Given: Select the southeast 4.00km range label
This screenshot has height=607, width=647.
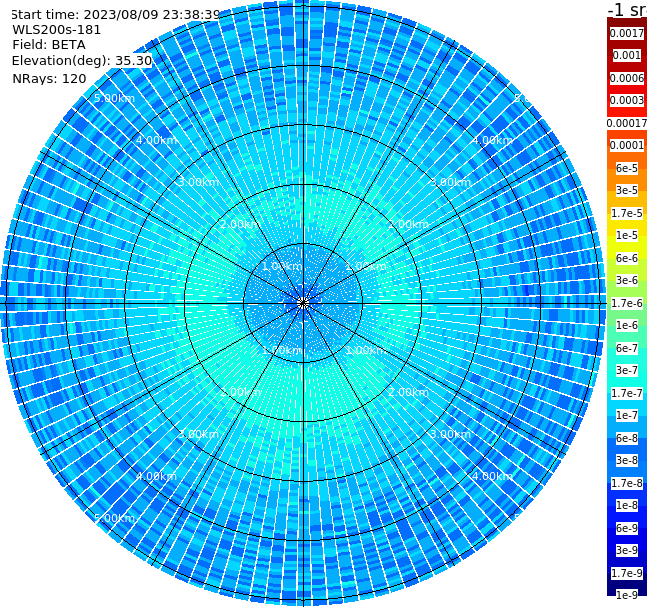Looking at the screenshot, I should pos(492,476).
